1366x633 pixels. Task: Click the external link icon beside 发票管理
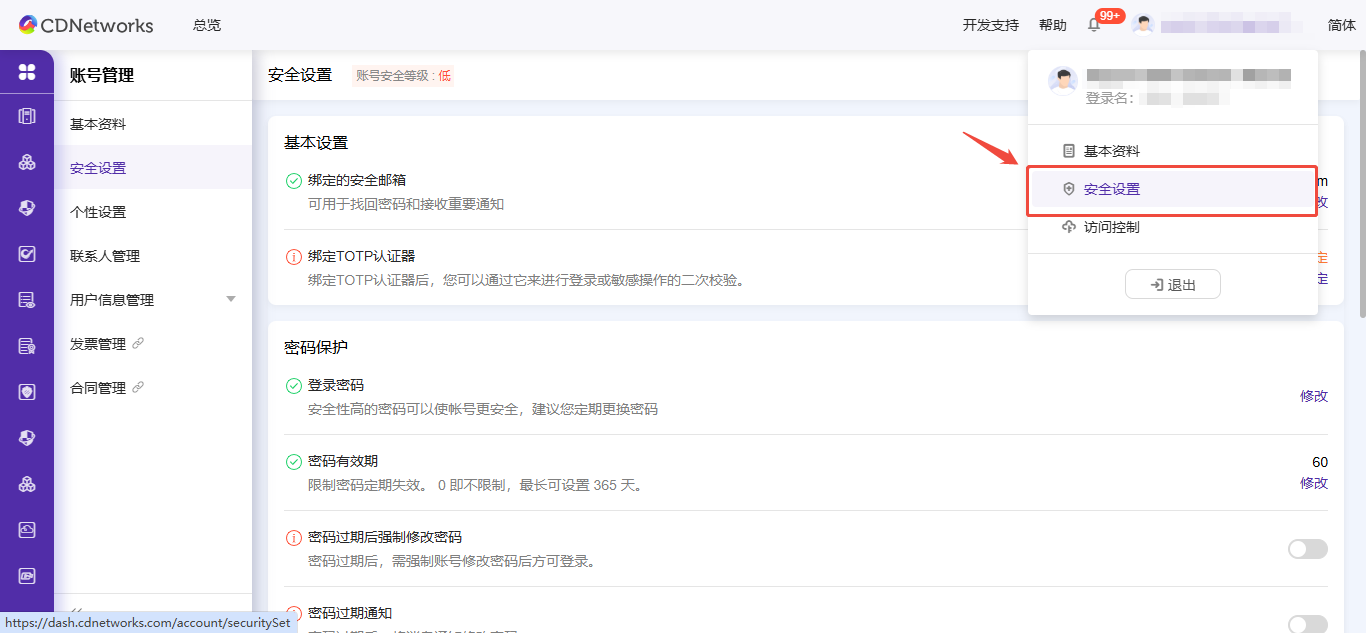[138, 343]
